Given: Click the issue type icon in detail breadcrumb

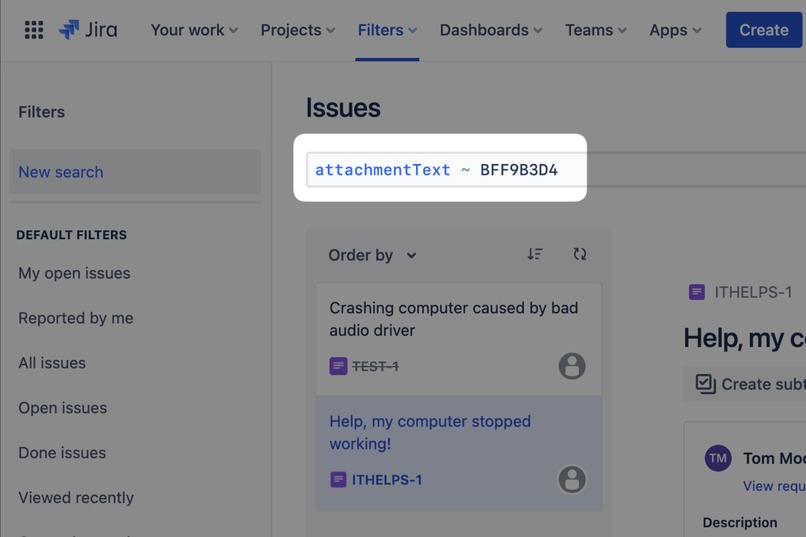Looking at the screenshot, I should [x=697, y=292].
